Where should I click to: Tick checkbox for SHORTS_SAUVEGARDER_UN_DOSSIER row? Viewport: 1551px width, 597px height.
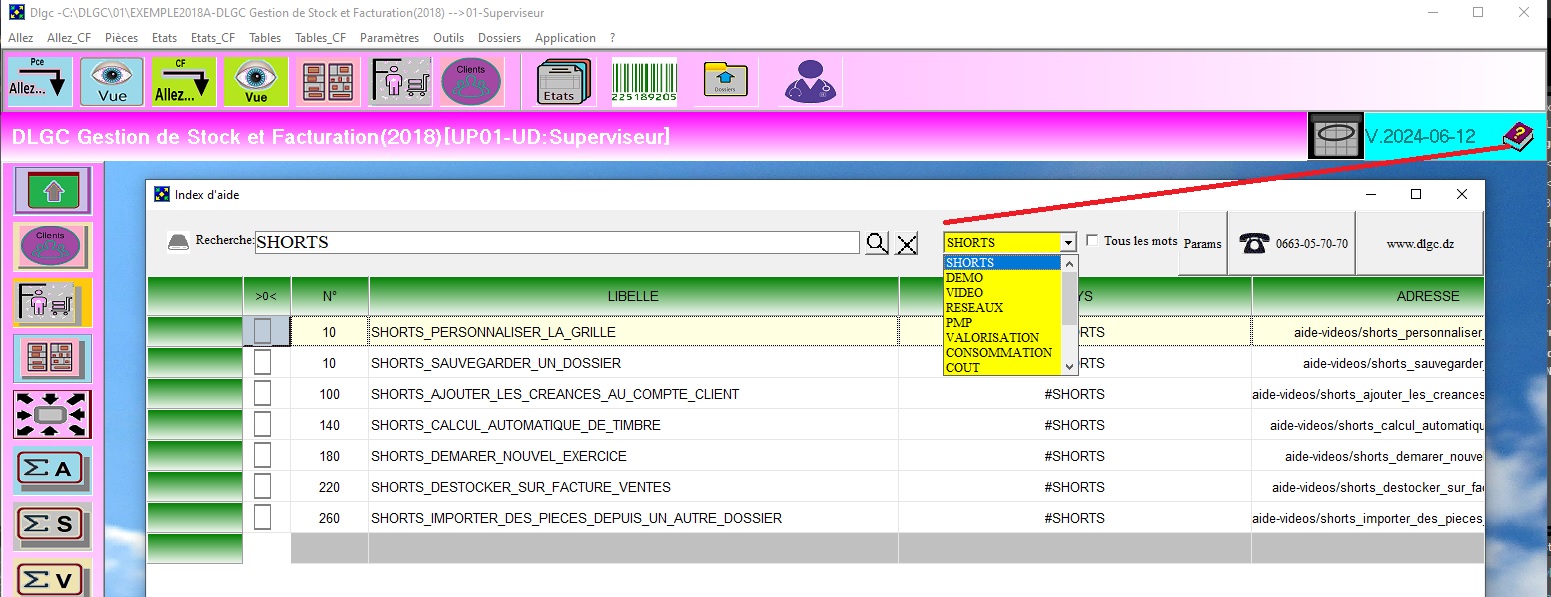[x=262, y=363]
